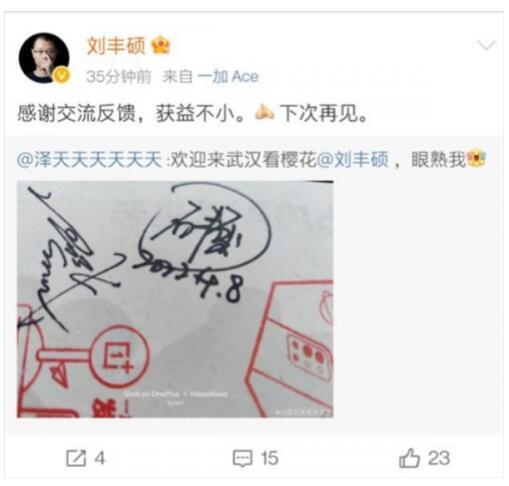Viewport: 509px width, 486px height.
Task: Click the 35分钟前 timestamp
Action: [x=118, y=77]
